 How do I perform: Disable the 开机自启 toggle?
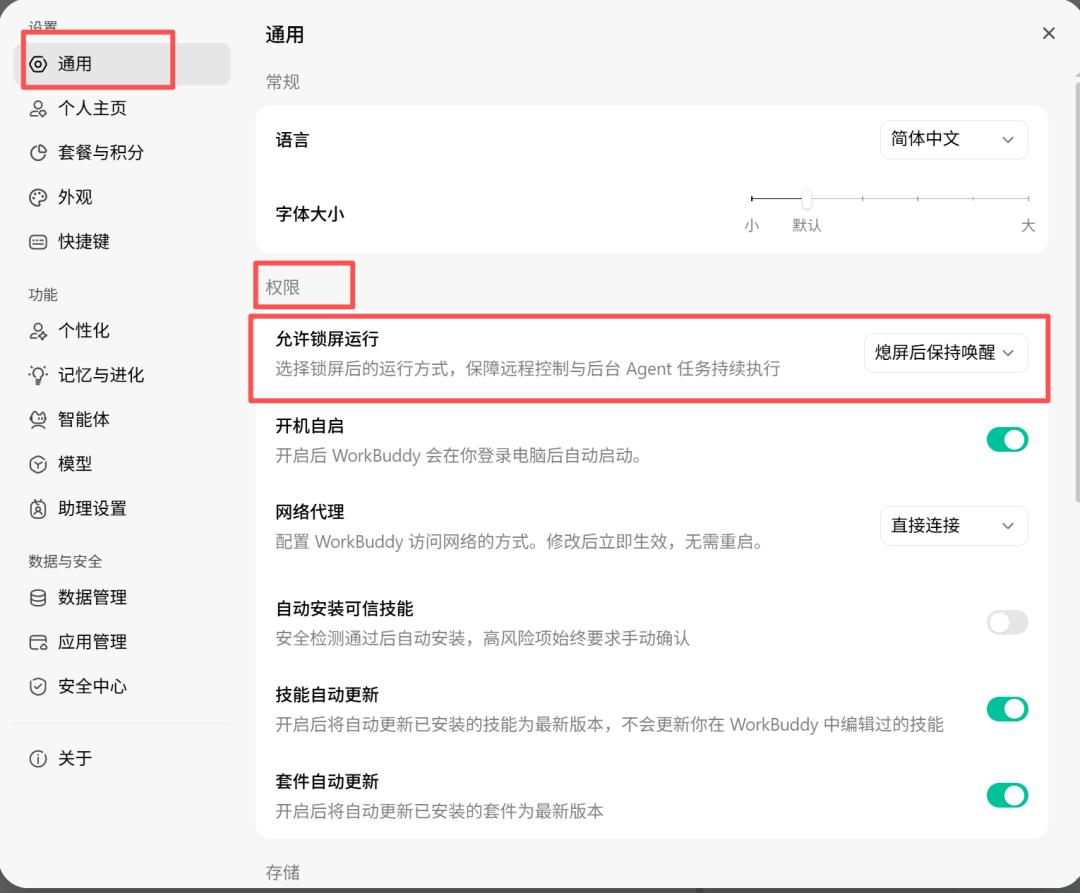(x=1007, y=439)
